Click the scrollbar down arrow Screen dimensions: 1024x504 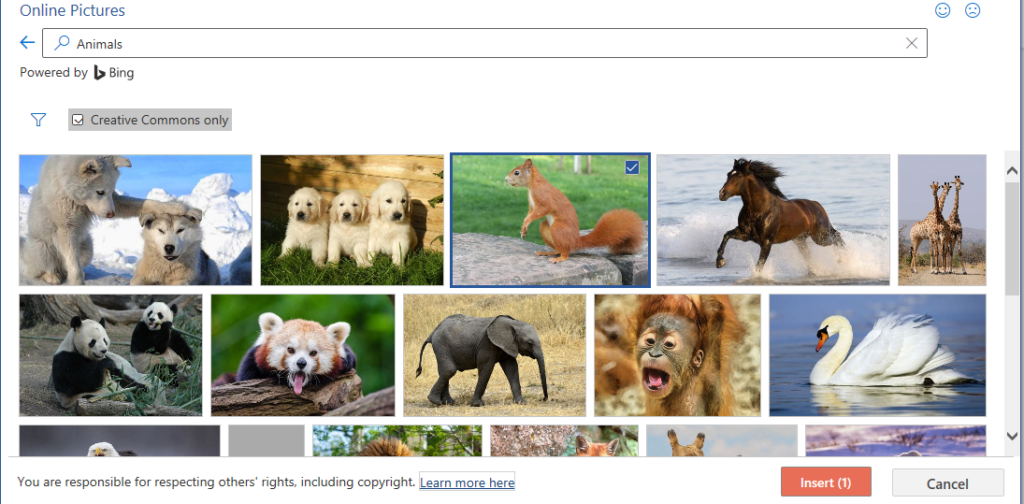[1012, 435]
